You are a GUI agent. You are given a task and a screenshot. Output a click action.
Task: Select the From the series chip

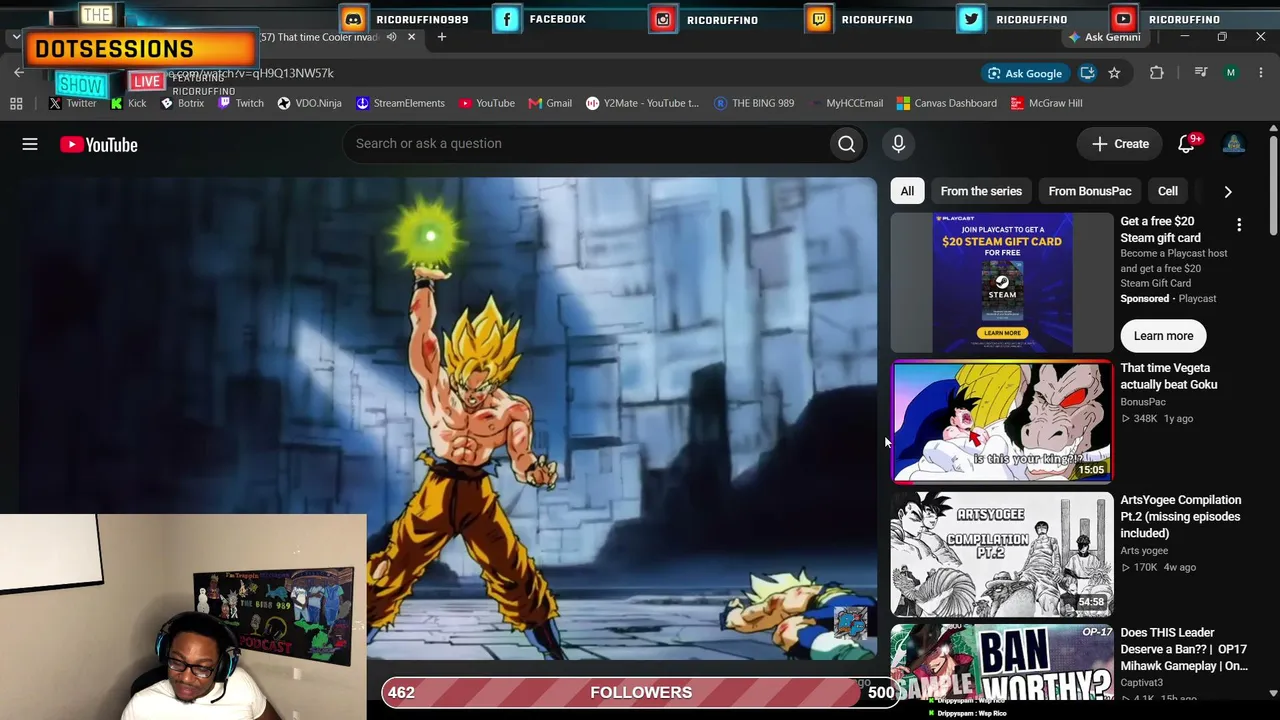click(x=981, y=191)
